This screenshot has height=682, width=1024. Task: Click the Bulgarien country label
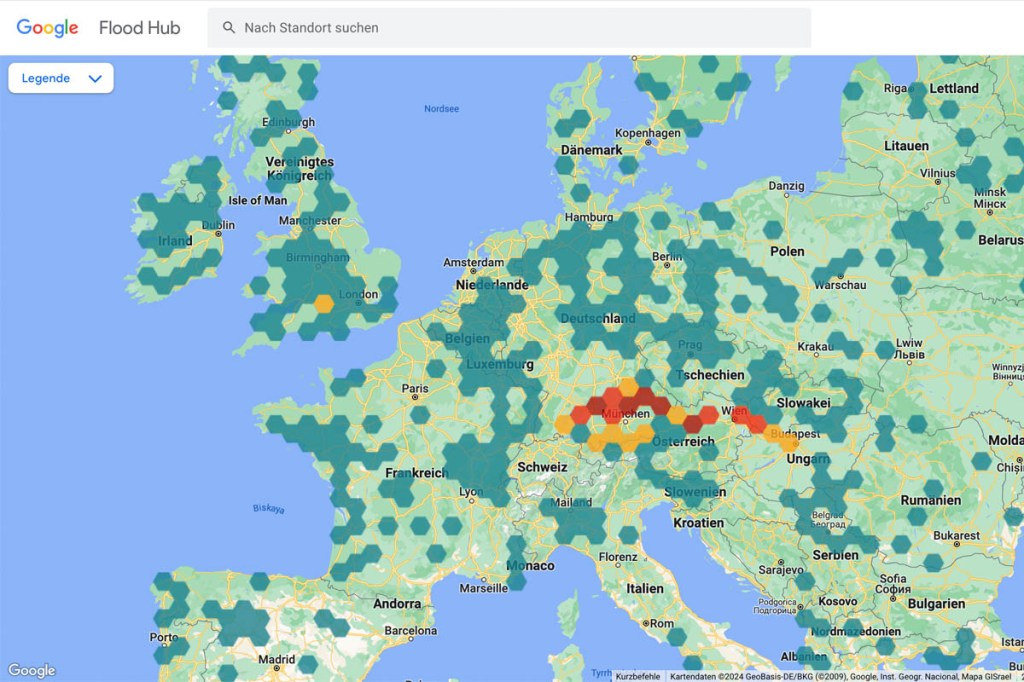(x=936, y=604)
